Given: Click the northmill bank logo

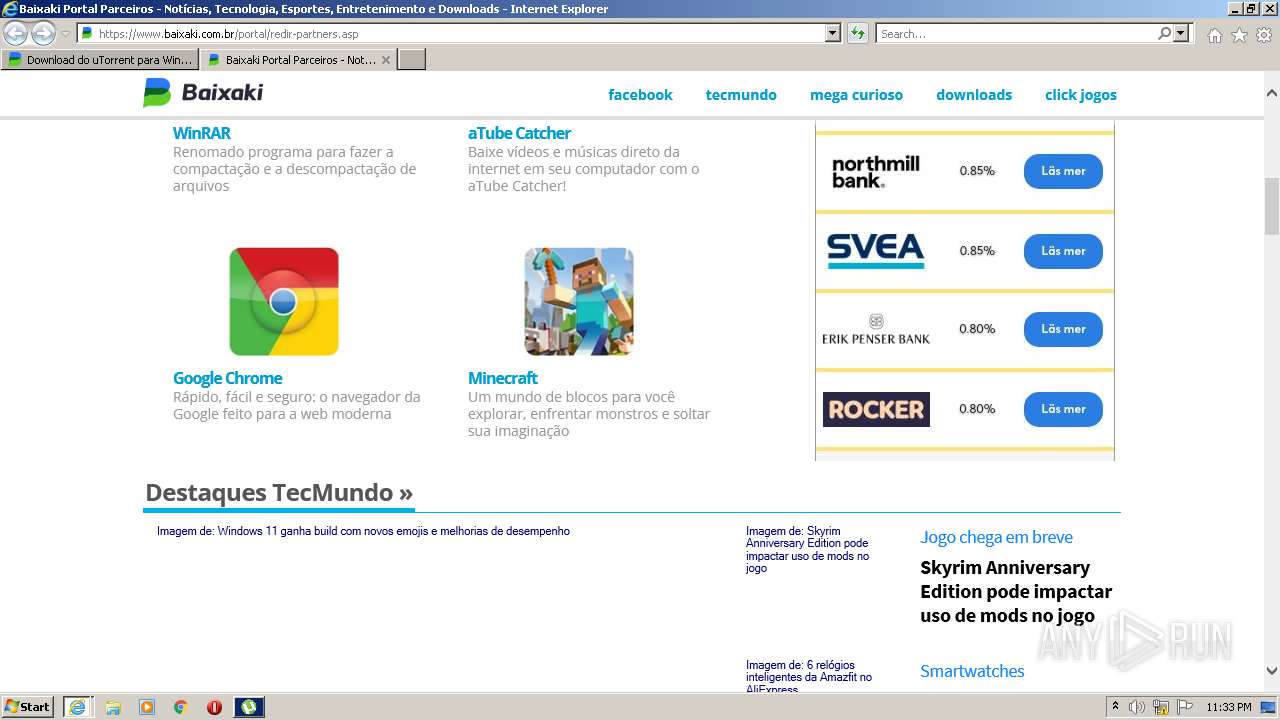Looking at the screenshot, I should coord(876,171).
